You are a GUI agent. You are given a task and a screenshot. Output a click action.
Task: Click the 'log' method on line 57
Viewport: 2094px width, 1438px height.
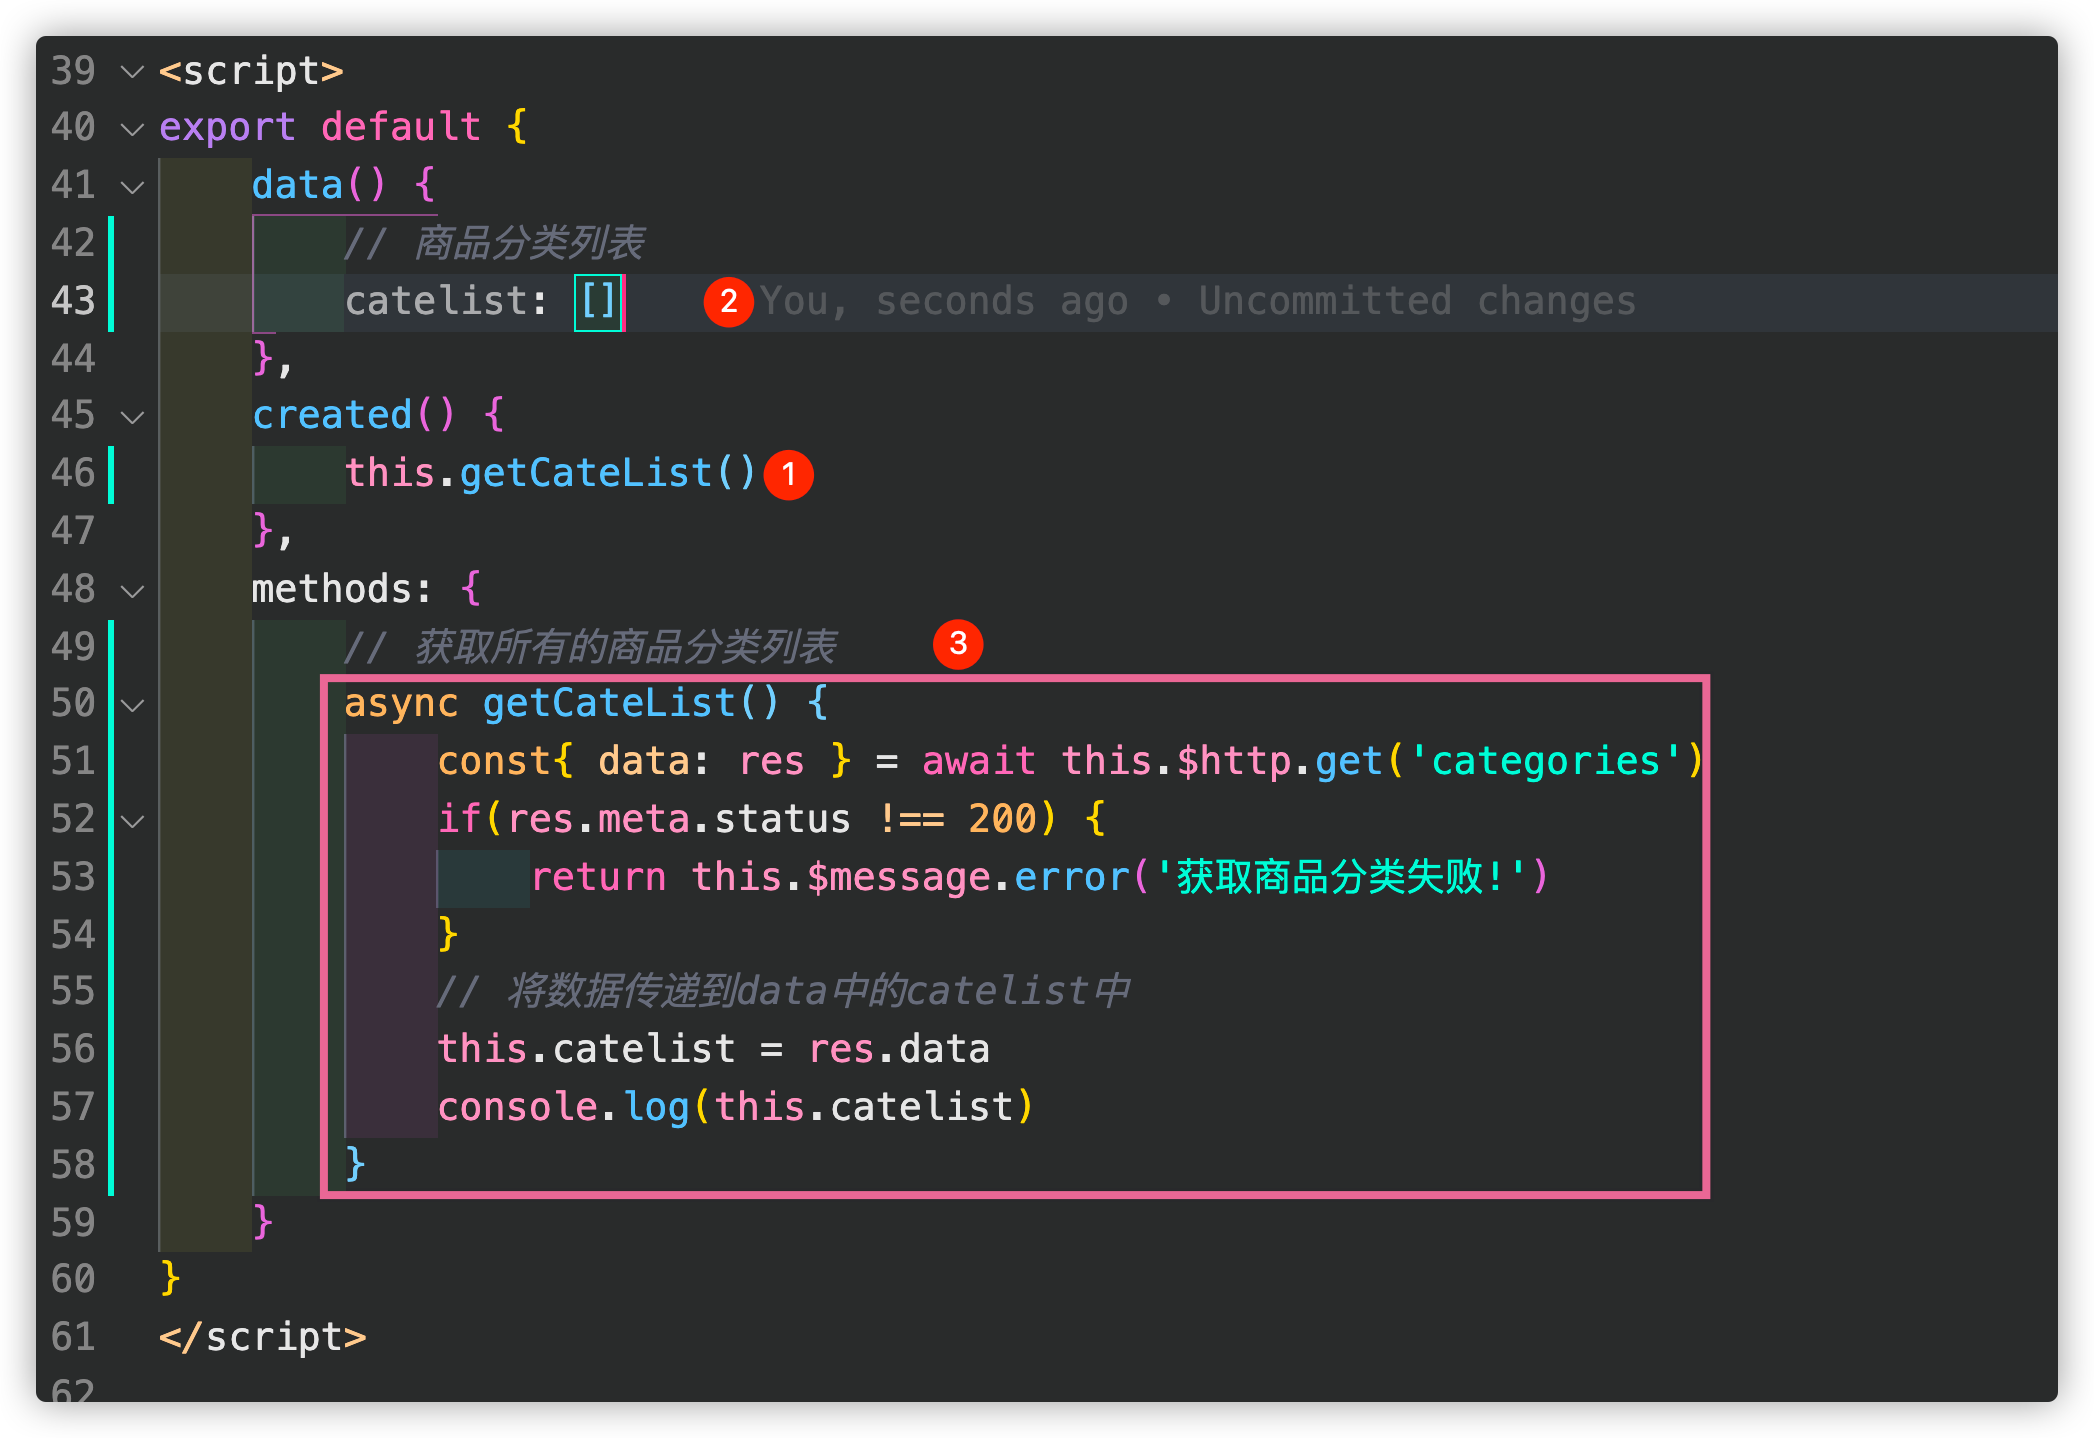tap(656, 1107)
